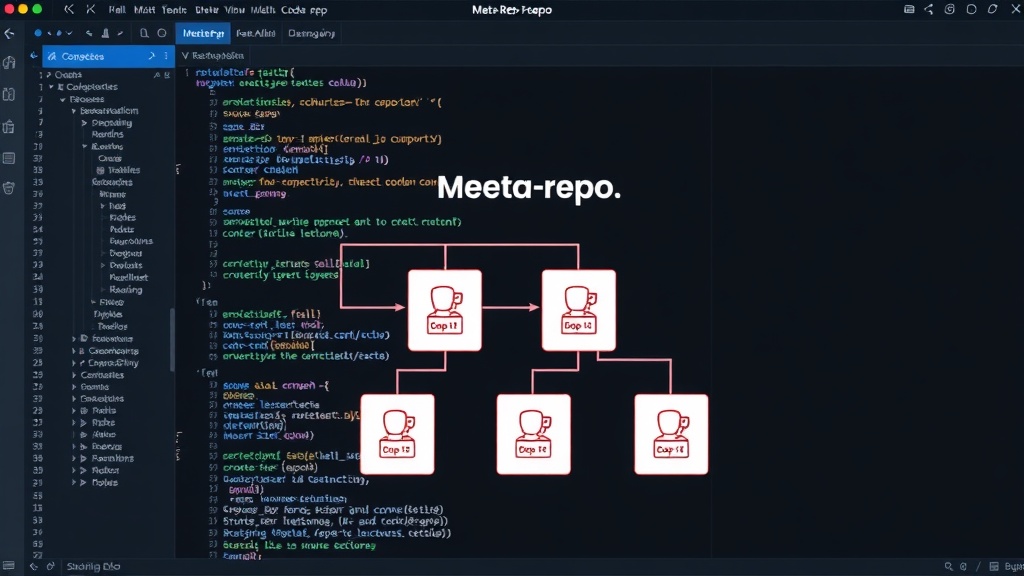Click the plain circle icon at top right
This screenshot has width=1024, height=576.
tap(971, 10)
